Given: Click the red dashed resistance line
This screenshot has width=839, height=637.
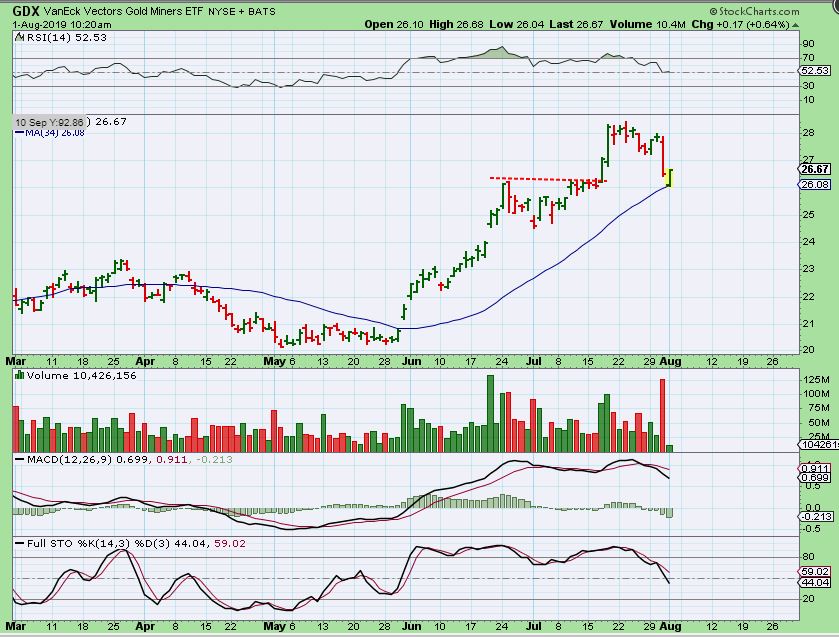Looking at the screenshot, I should [x=548, y=179].
